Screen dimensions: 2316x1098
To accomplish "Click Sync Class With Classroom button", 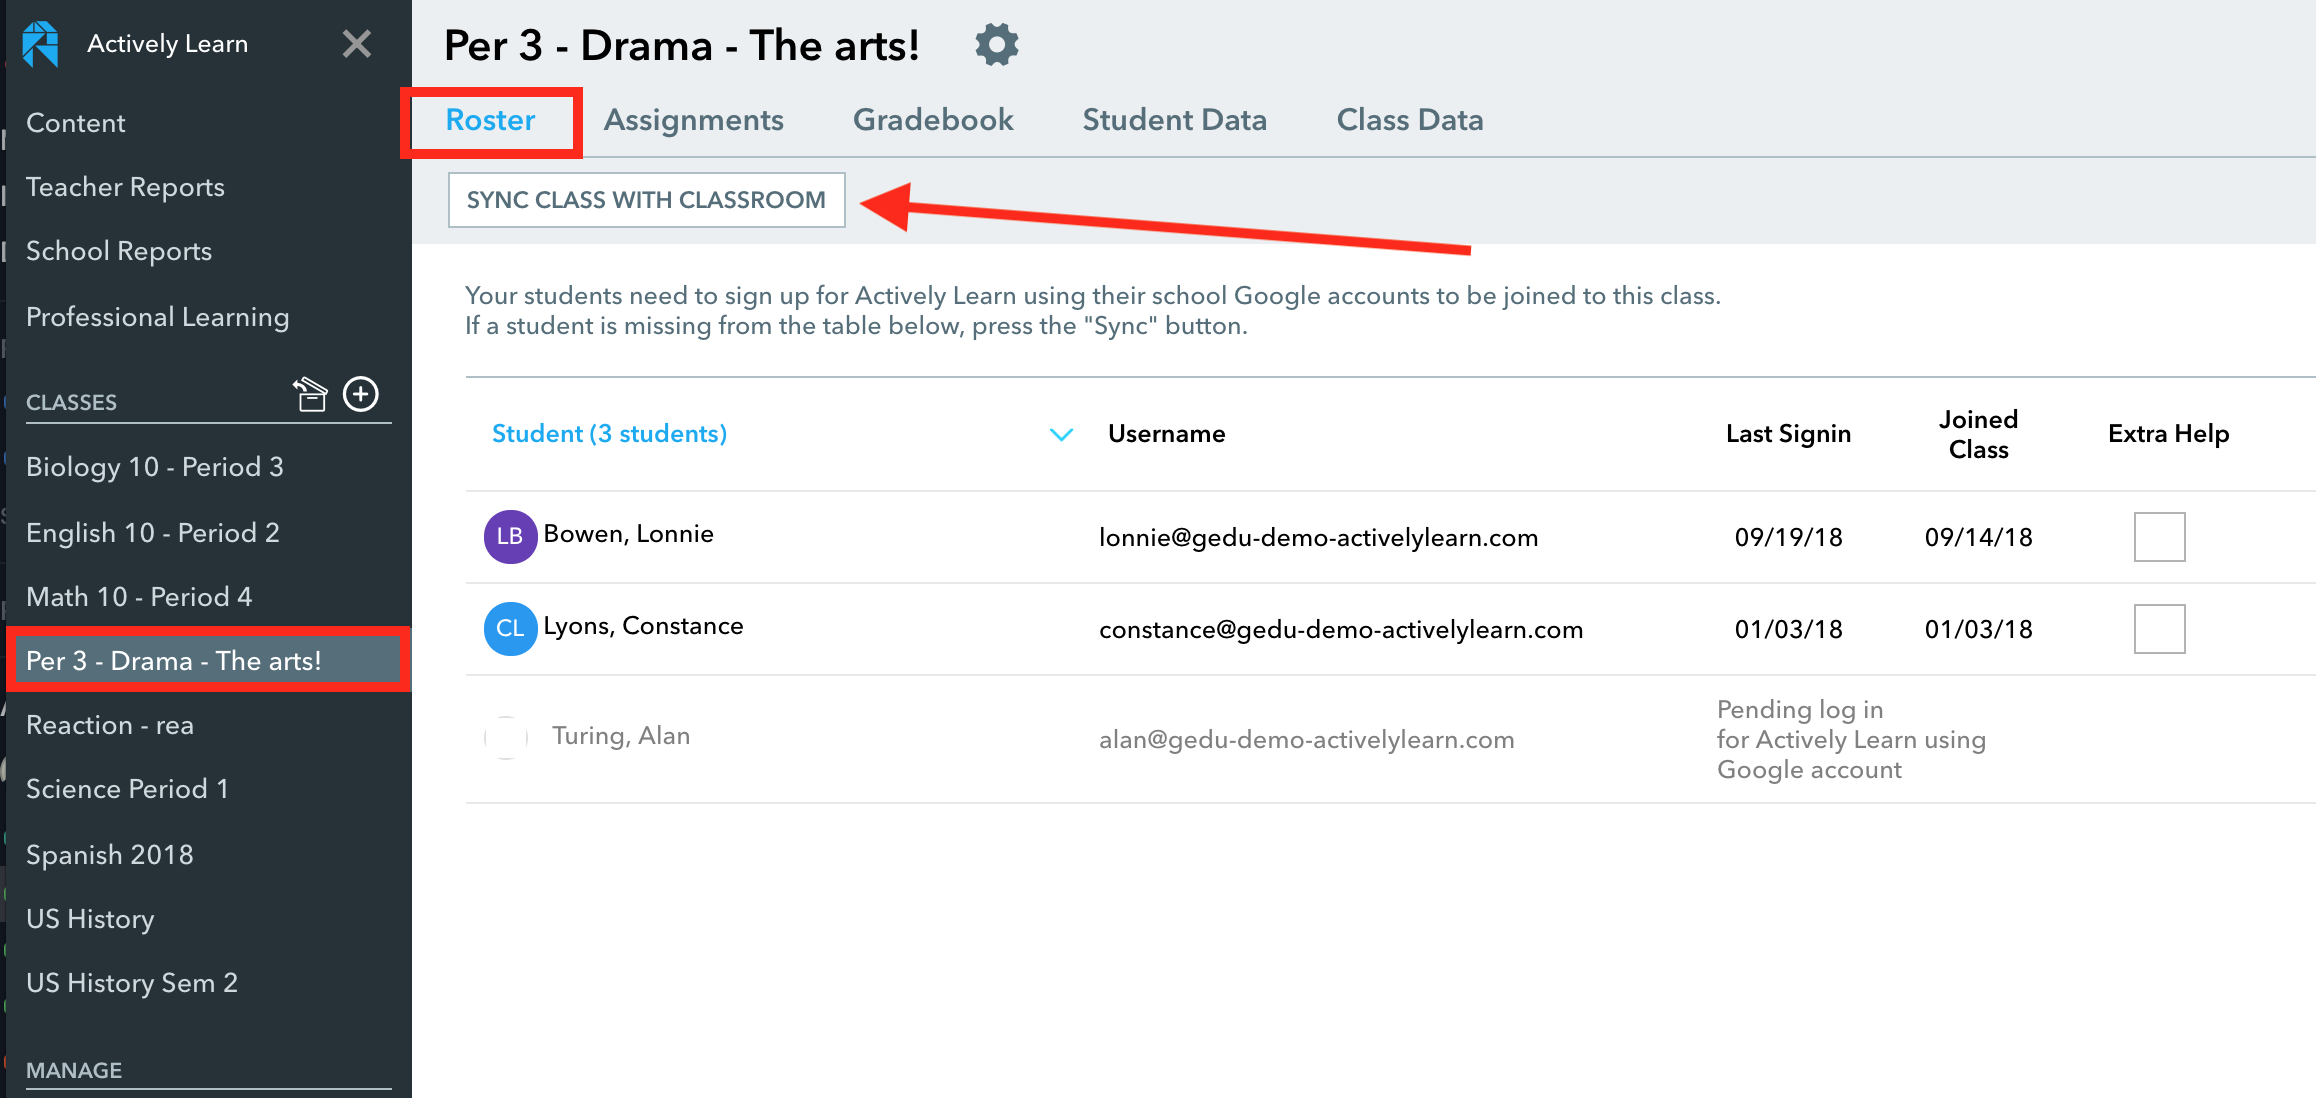I will (x=646, y=200).
